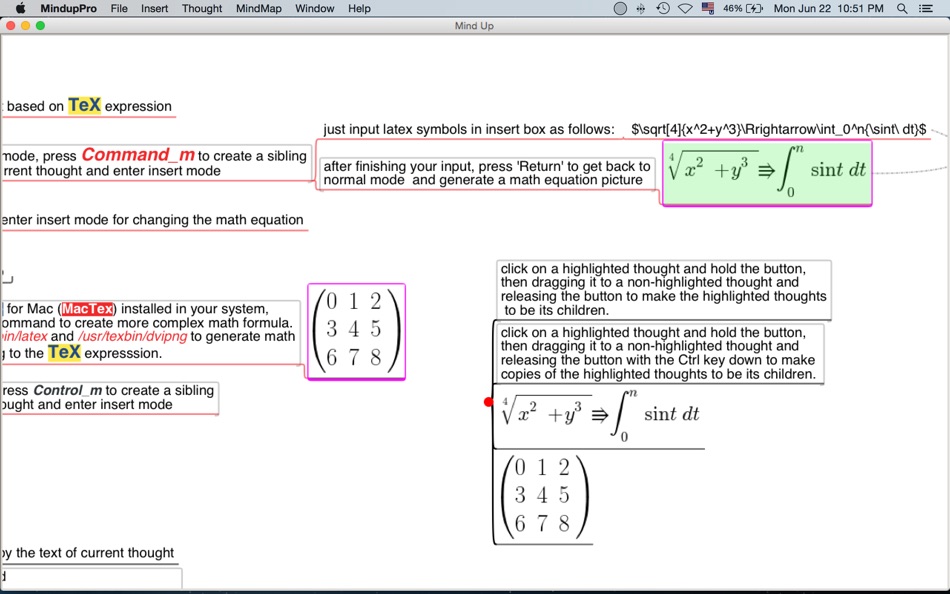
Task: Open the File menu
Action: click(119, 8)
